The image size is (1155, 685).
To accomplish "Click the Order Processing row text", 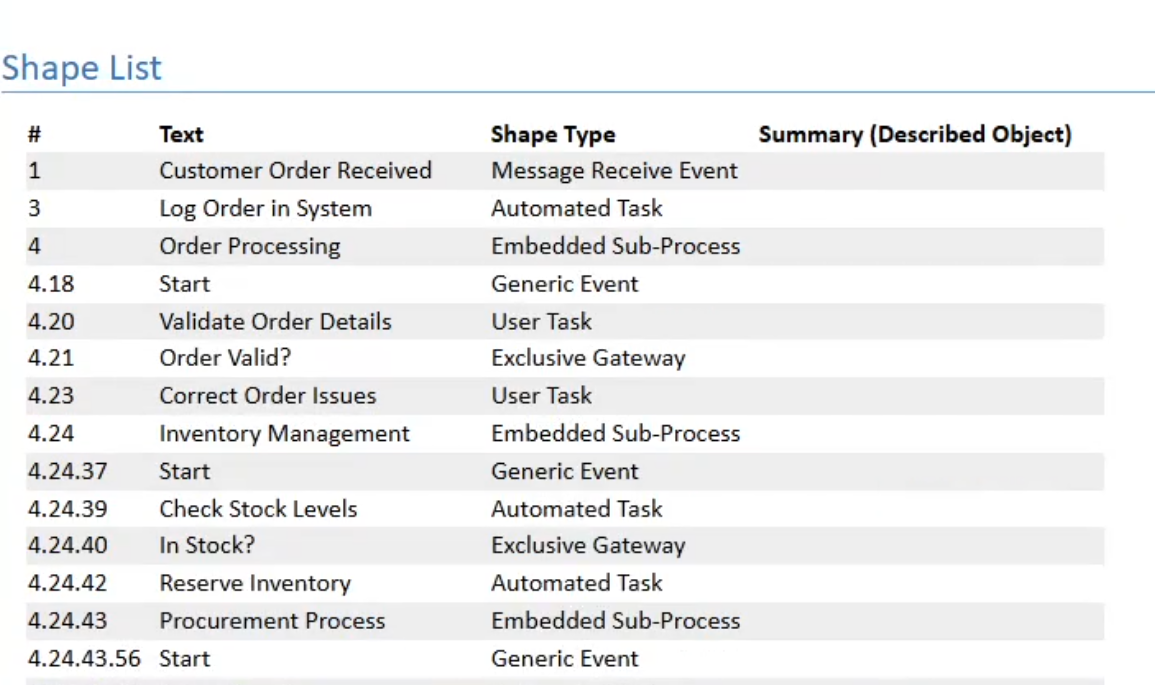I will click(x=249, y=246).
